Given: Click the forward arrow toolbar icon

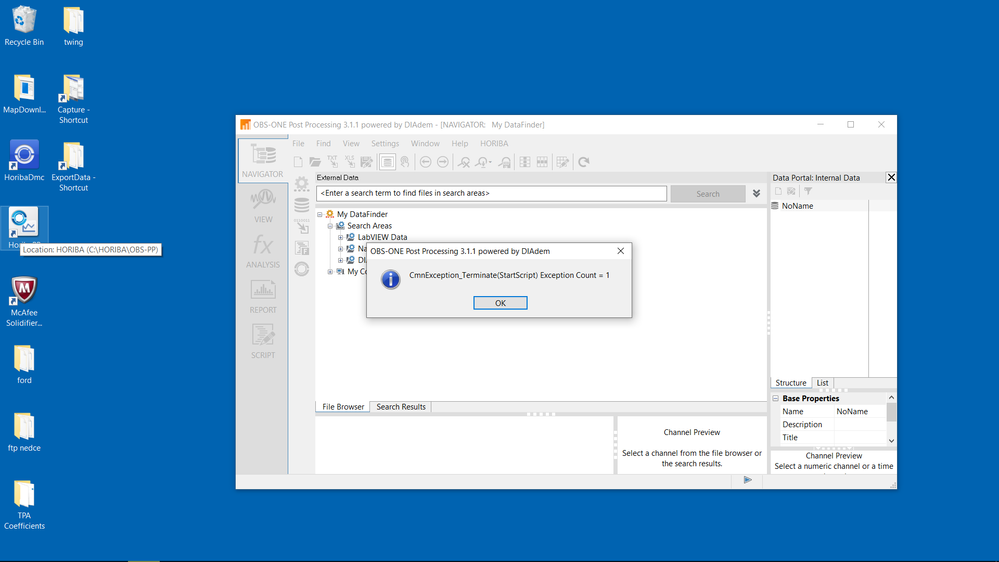Looking at the screenshot, I should (443, 162).
